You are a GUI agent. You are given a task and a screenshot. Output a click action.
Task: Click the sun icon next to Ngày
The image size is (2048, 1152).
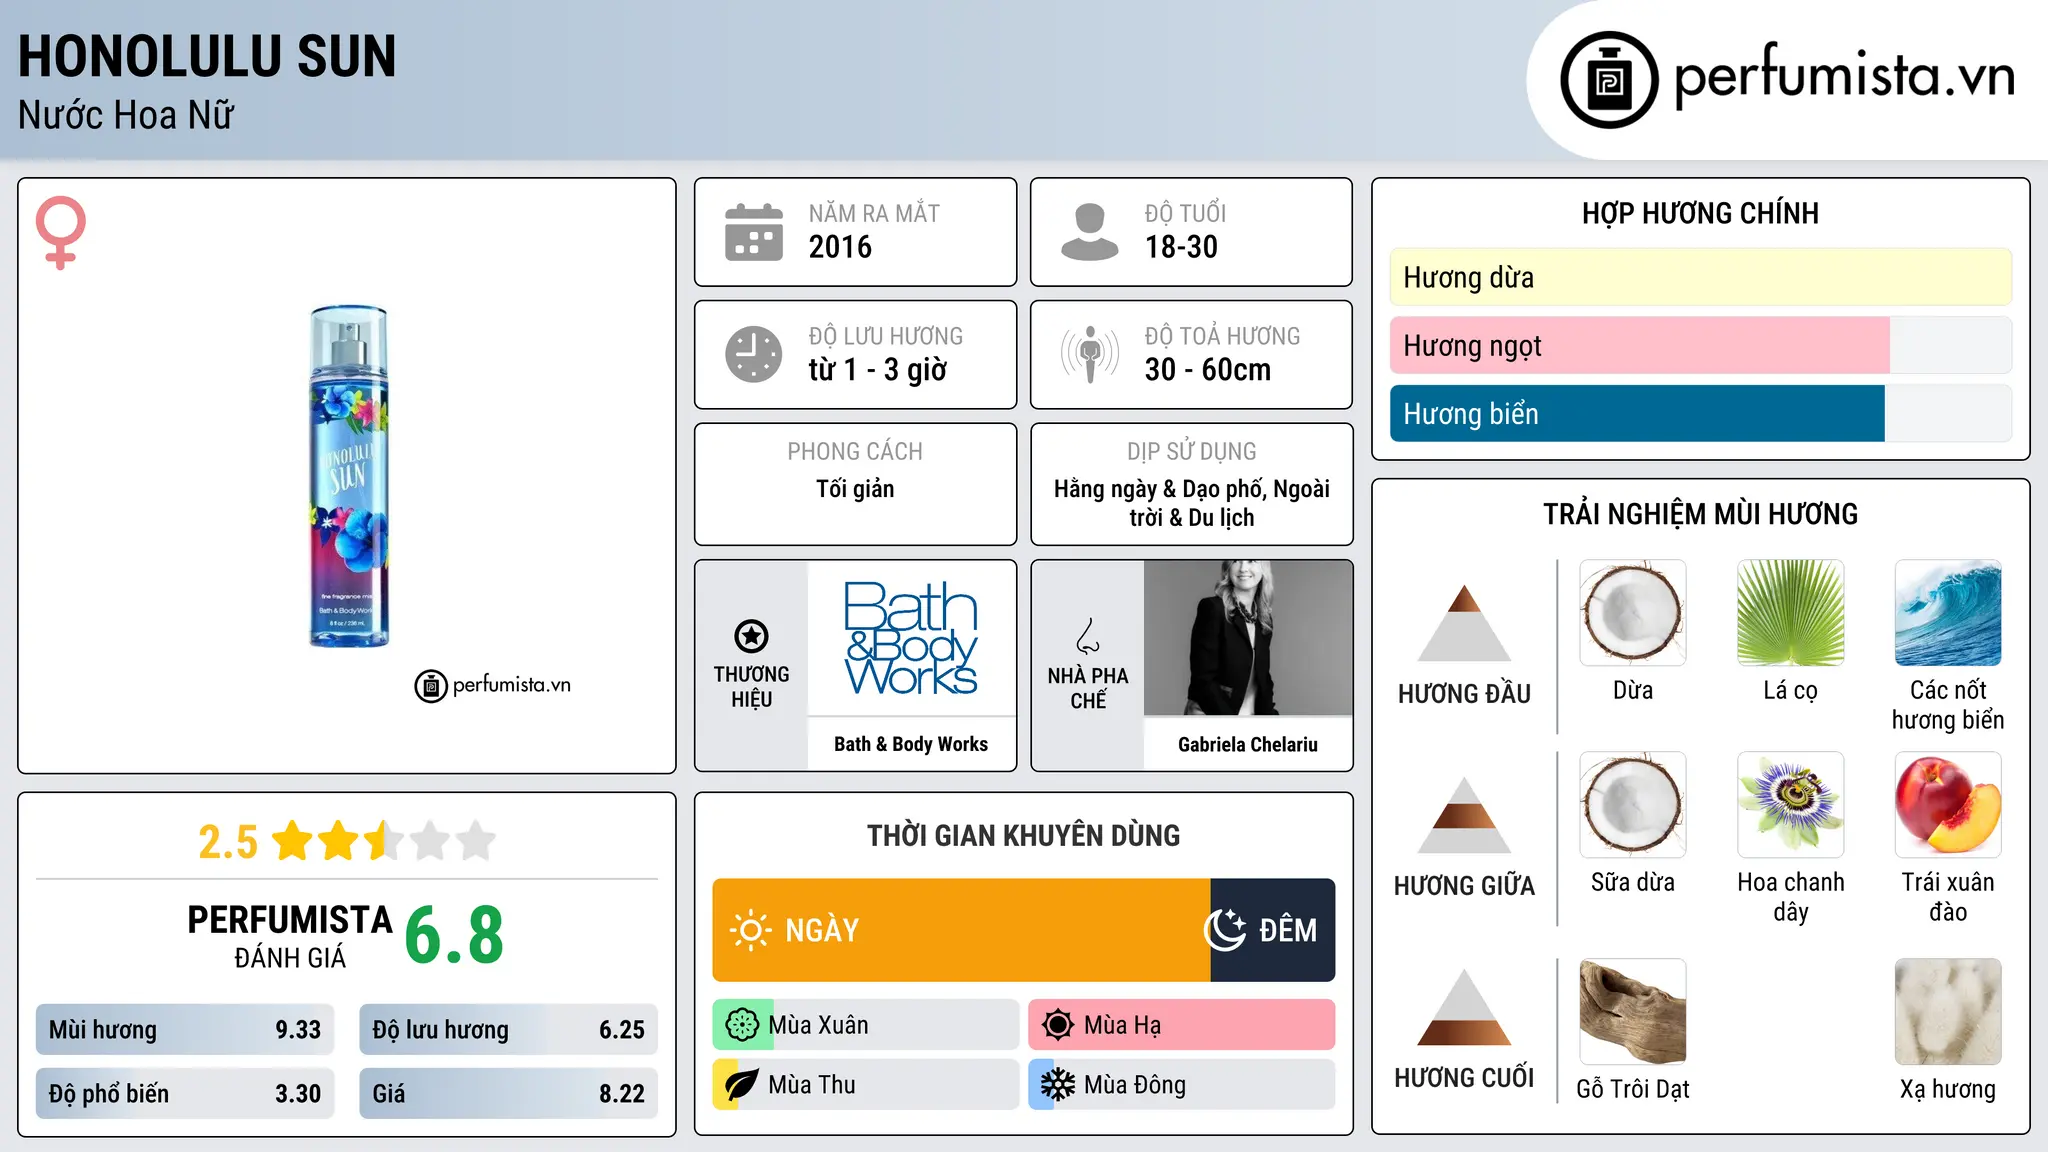(x=751, y=930)
